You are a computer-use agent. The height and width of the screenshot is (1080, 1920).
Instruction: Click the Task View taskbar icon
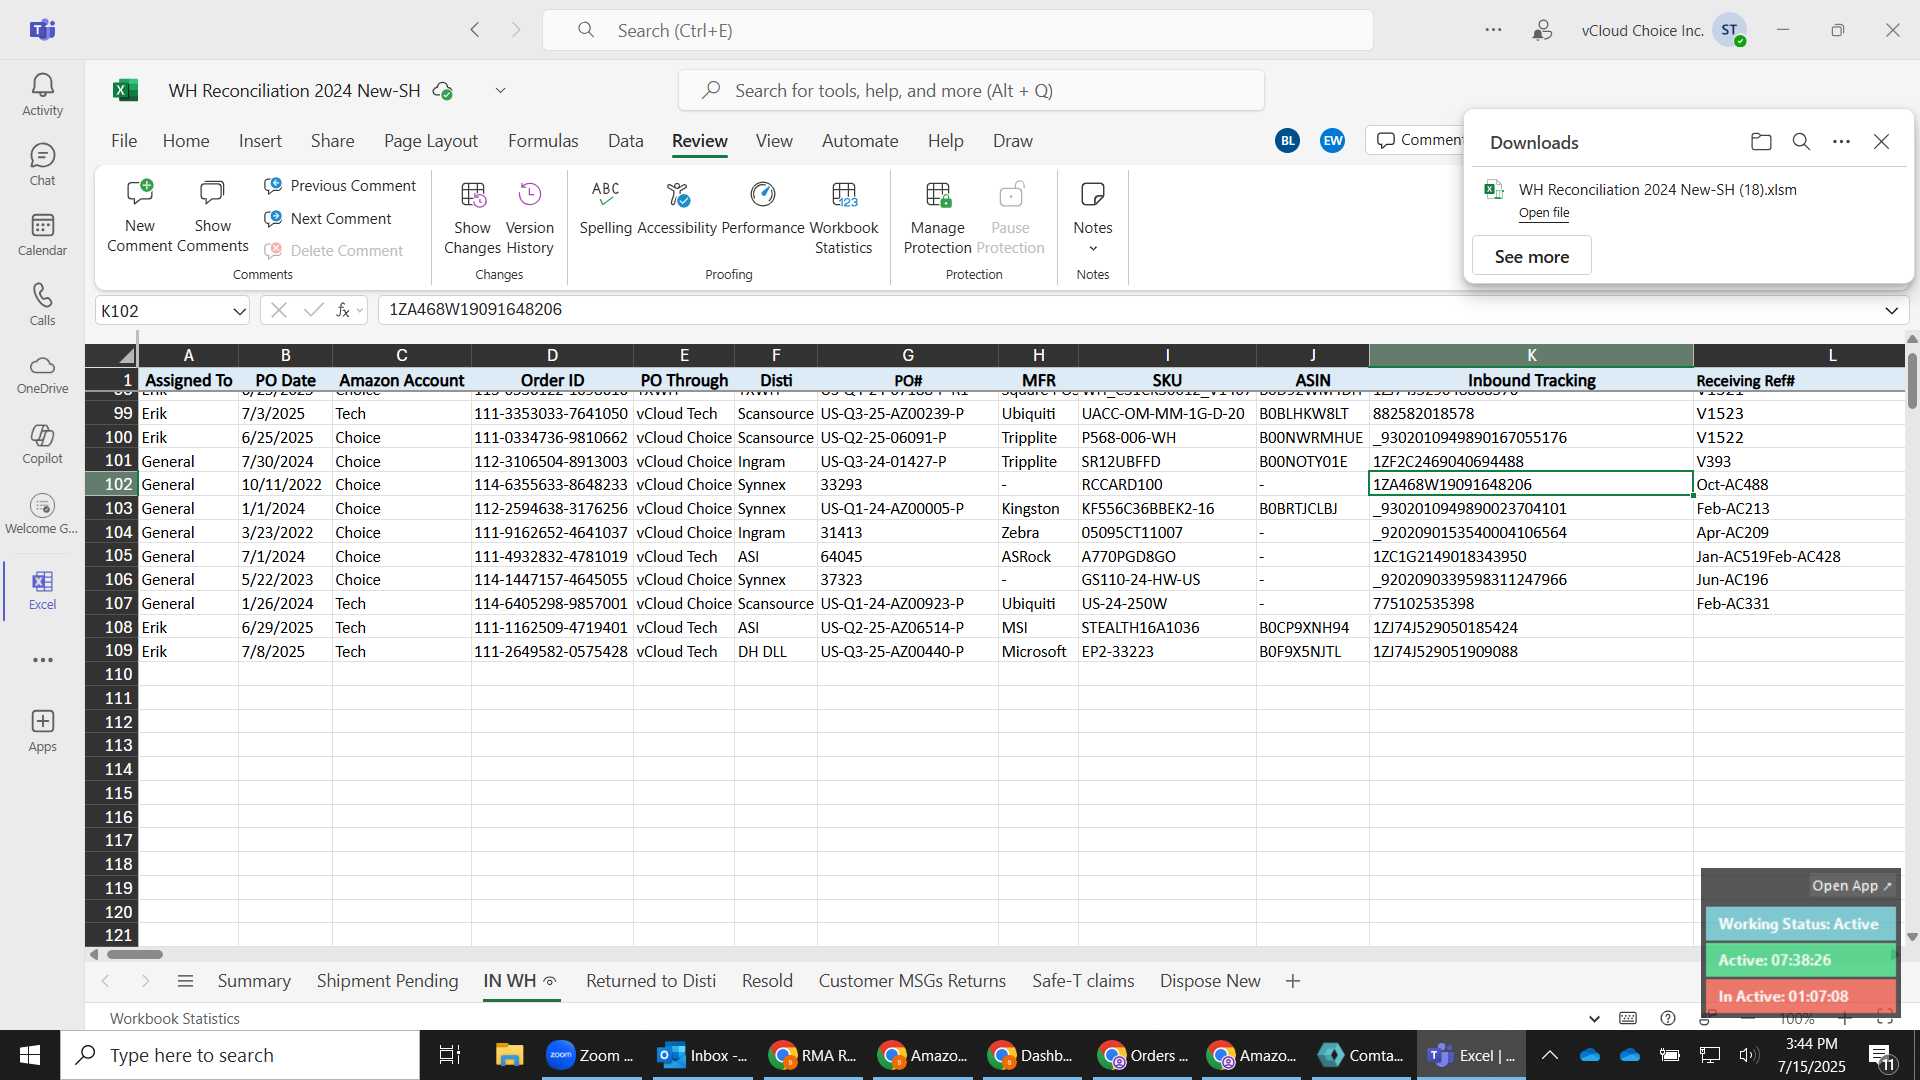450,1055
